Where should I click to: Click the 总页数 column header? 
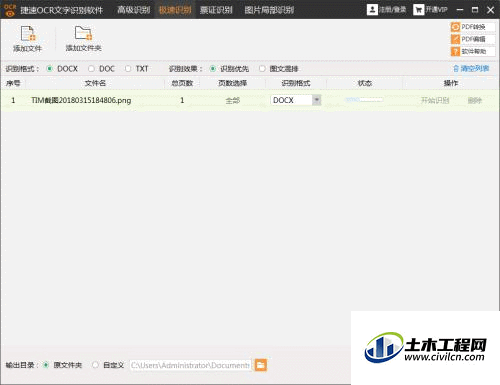[x=182, y=83]
